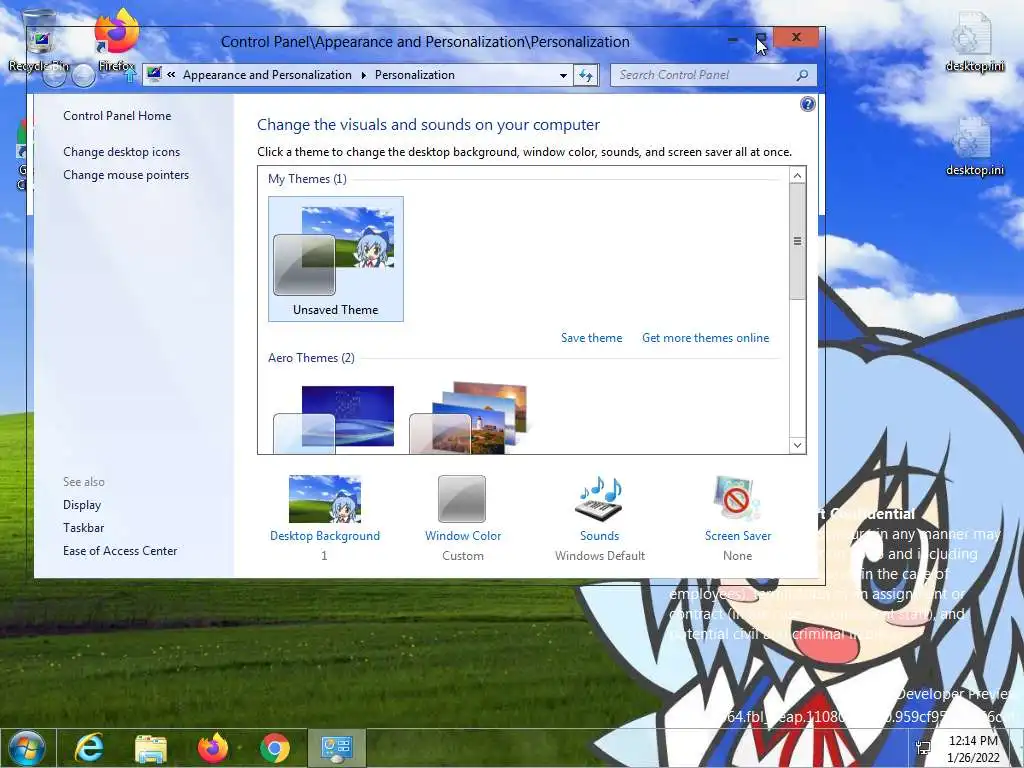Expand the address bar history dropdown
This screenshot has height=768, width=1024.
[563, 76]
